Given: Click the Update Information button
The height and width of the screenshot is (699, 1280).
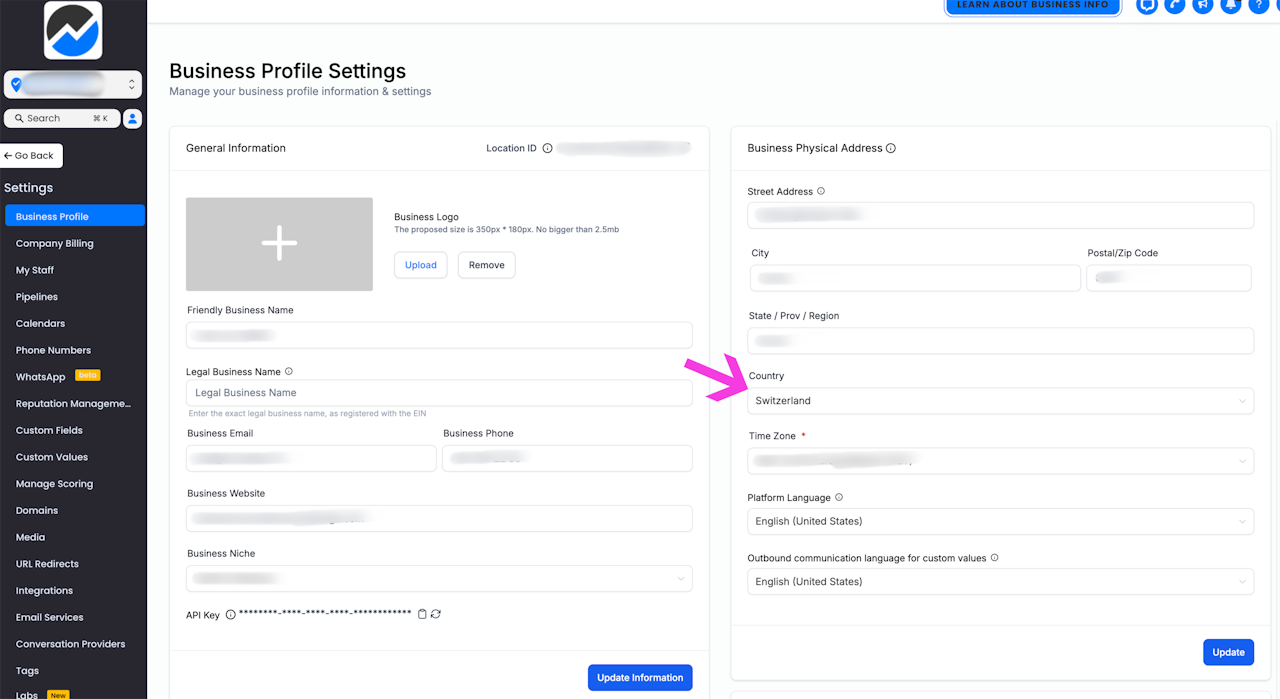Looking at the screenshot, I should pos(640,678).
